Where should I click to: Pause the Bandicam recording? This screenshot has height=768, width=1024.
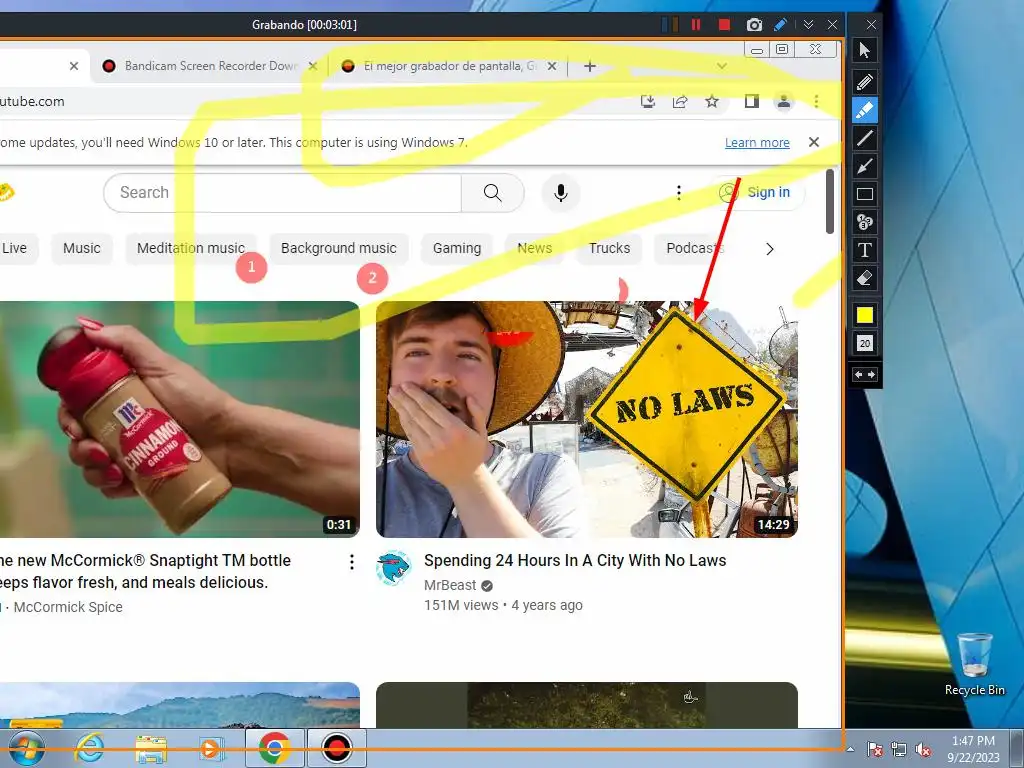pos(696,25)
